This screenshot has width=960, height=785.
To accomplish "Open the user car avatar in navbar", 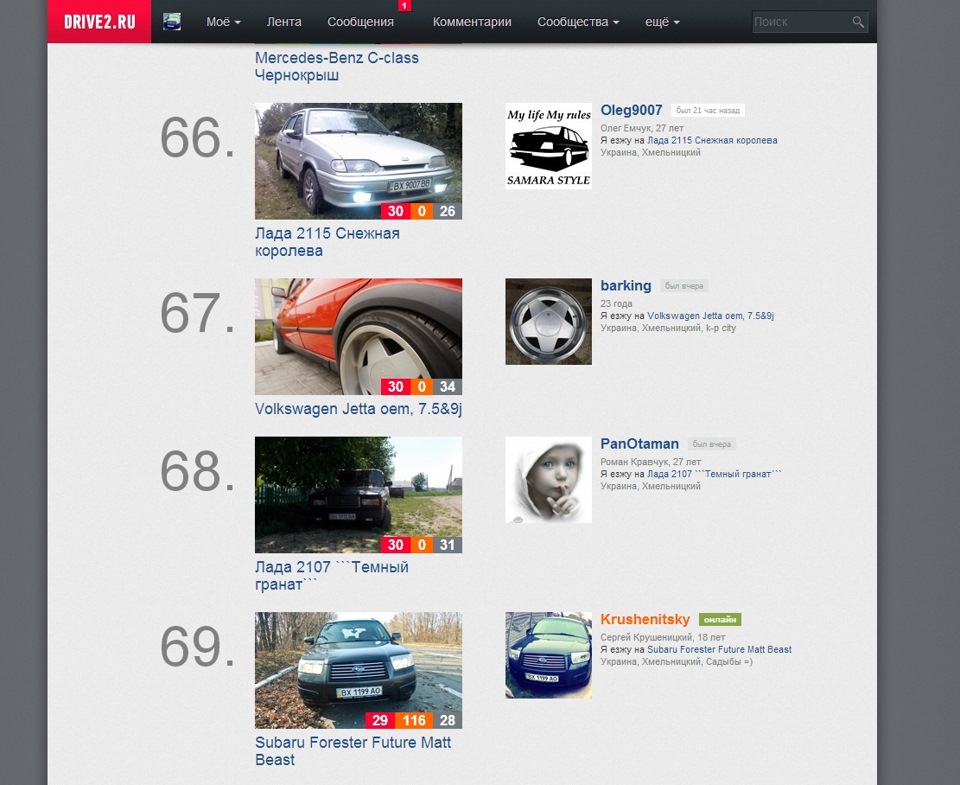I will [172, 22].
